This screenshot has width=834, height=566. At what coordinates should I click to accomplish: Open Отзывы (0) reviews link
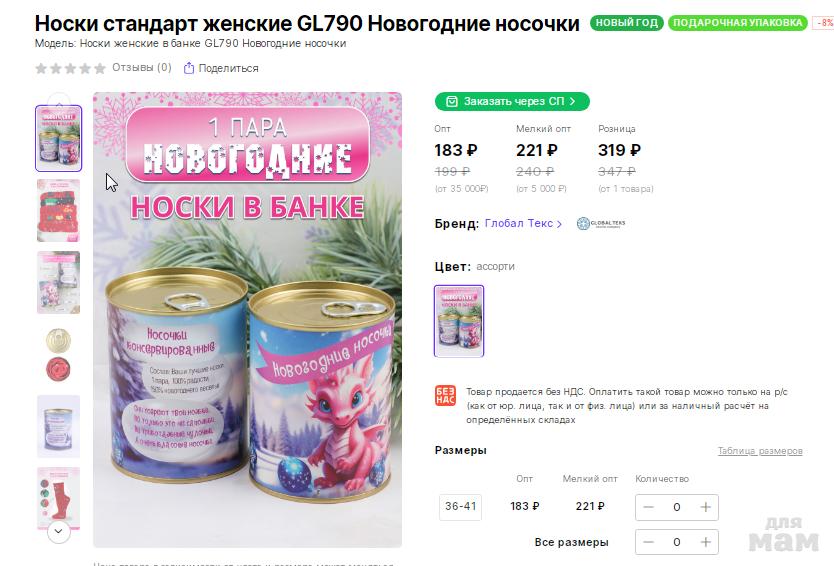click(141, 68)
